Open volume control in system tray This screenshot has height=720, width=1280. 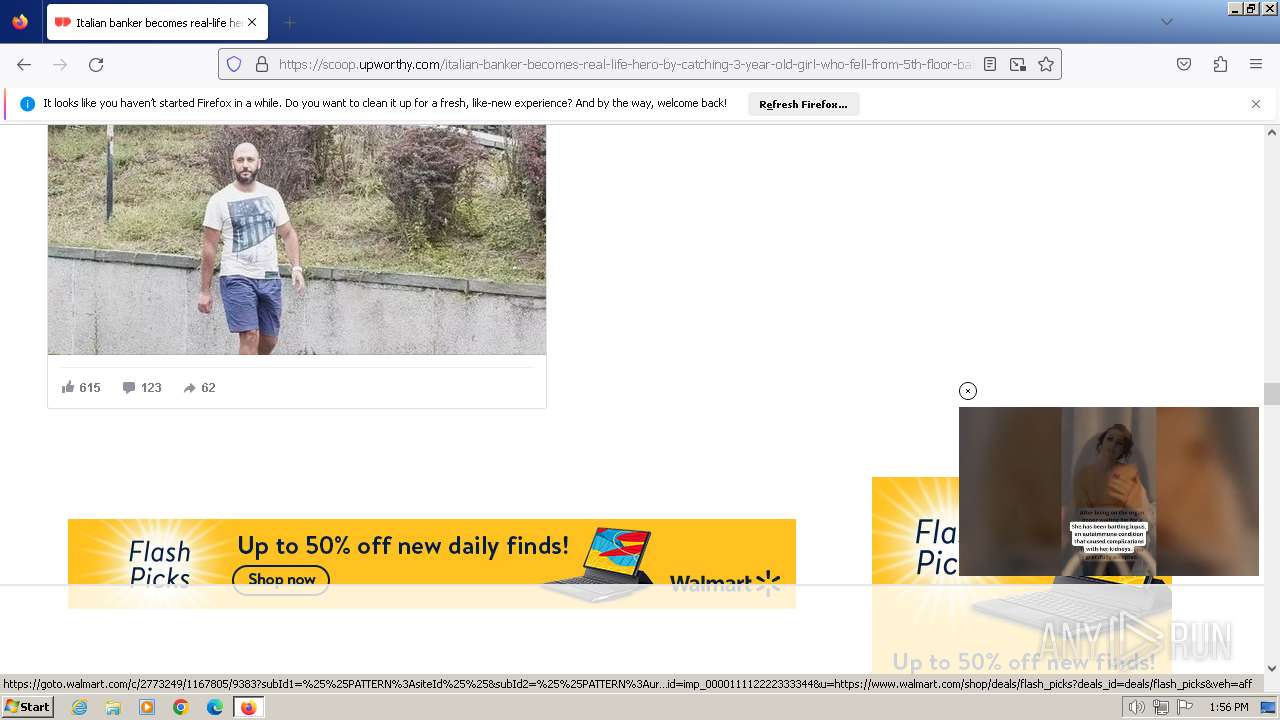tap(1137, 707)
